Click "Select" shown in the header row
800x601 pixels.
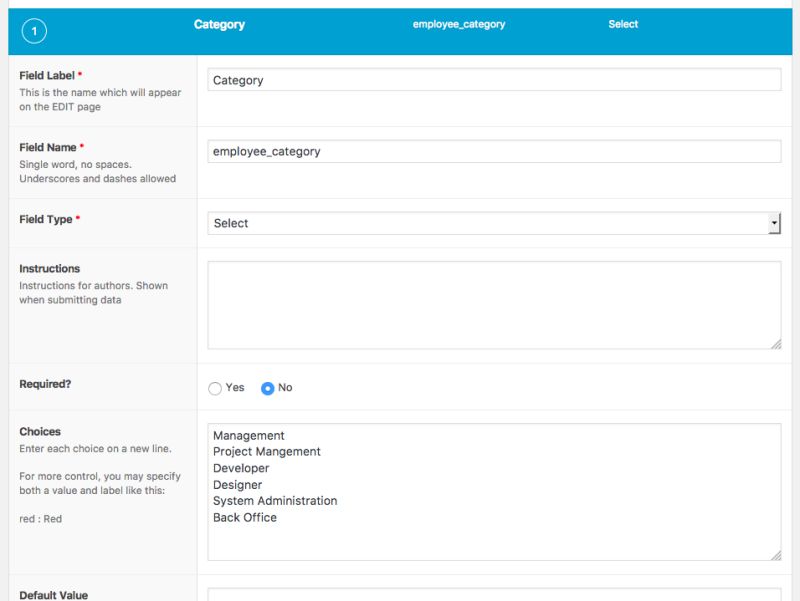(x=623, y=23)
